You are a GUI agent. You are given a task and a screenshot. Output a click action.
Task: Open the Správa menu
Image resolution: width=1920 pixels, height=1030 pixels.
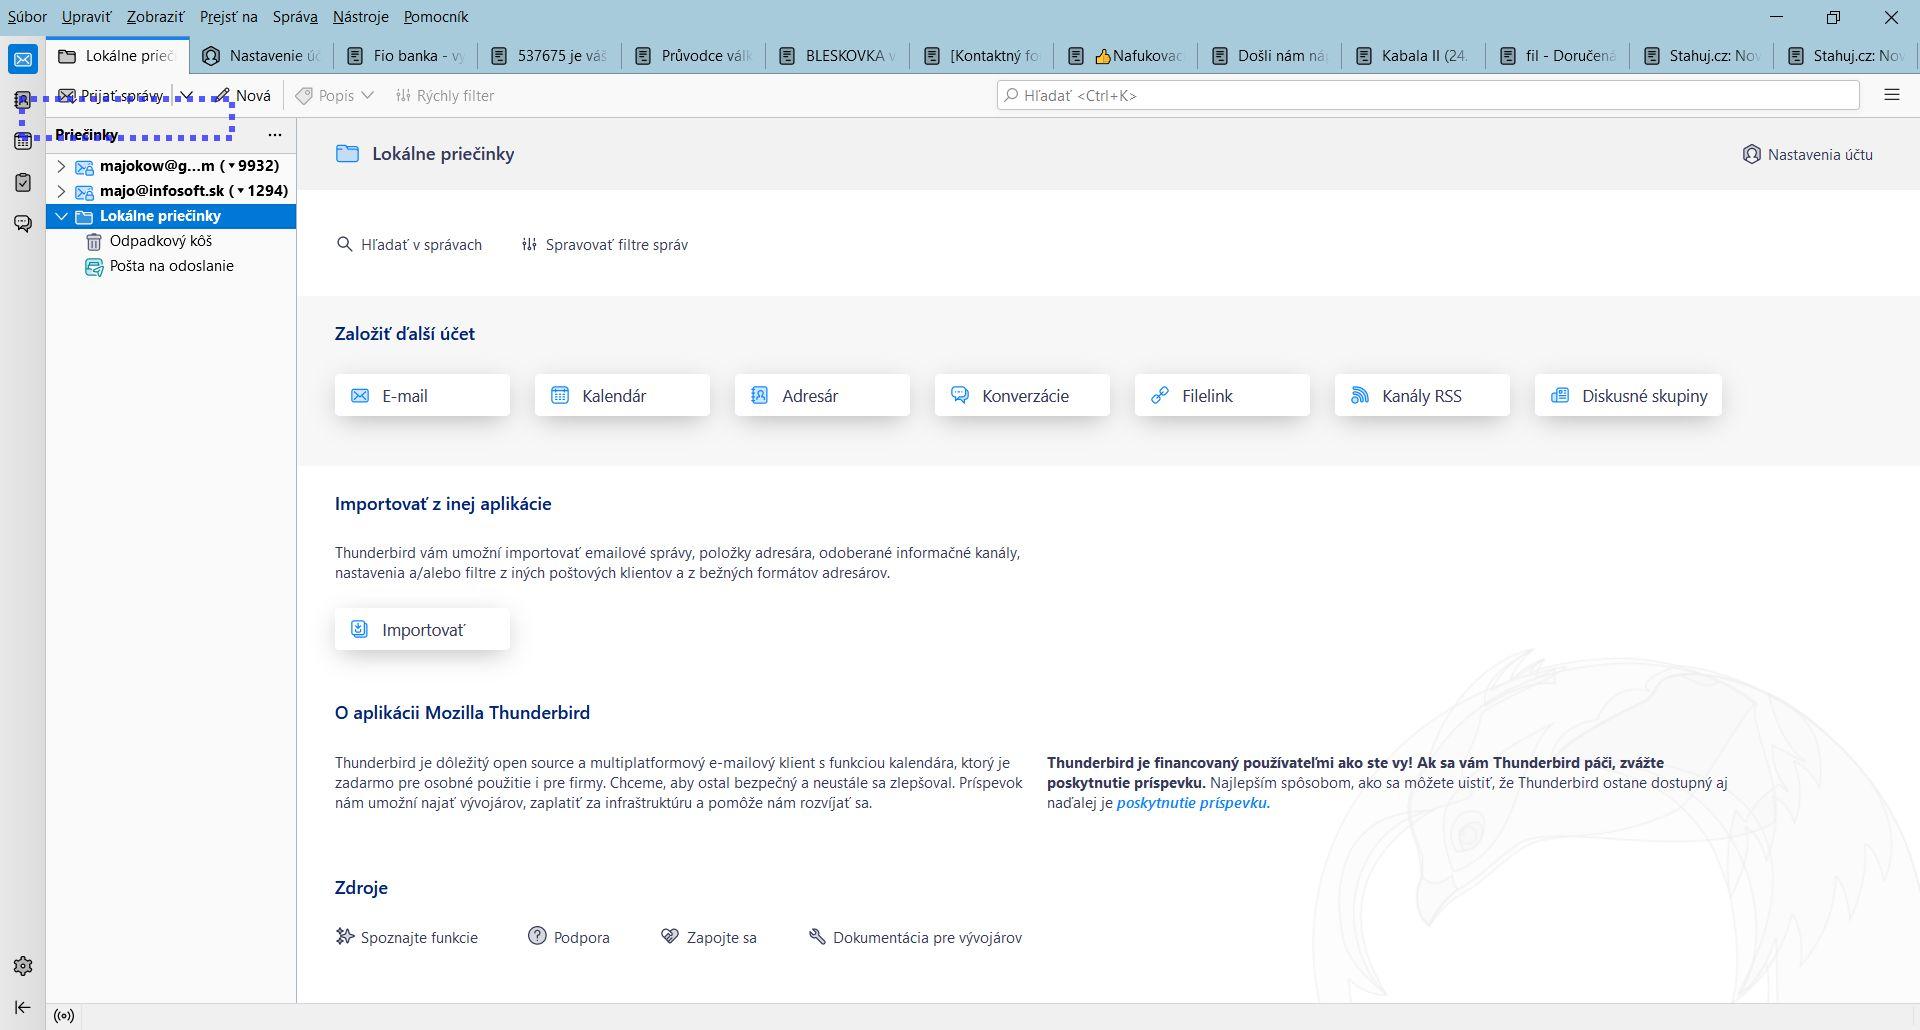point(295,17)
